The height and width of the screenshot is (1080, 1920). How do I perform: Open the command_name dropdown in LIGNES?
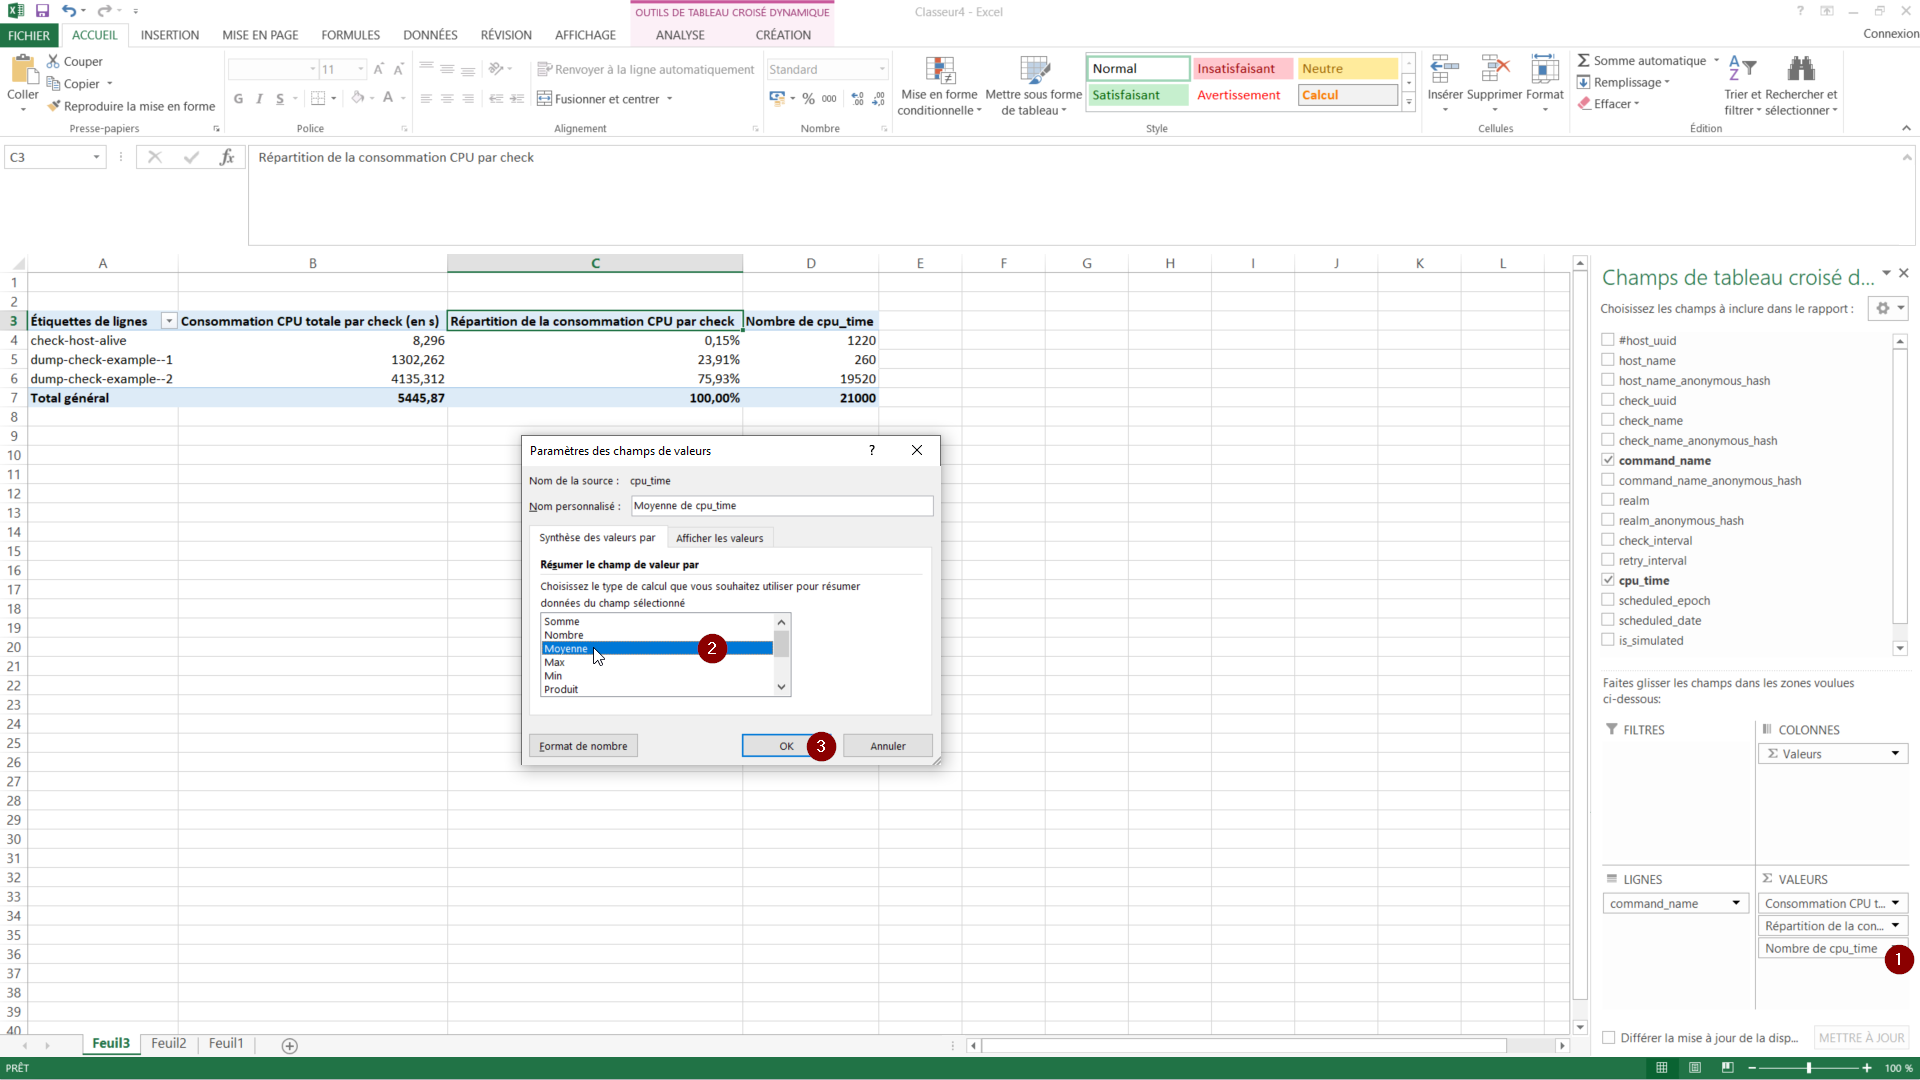[x=1736, y=903]
